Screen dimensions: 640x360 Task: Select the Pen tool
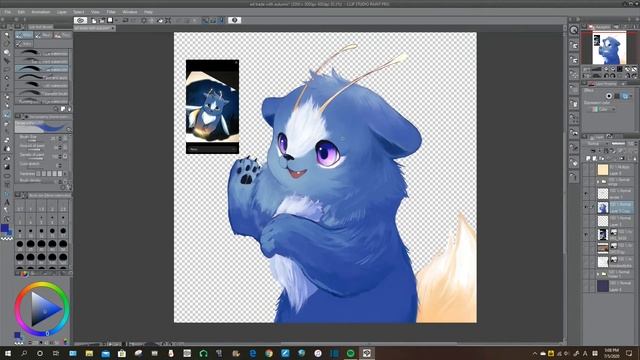pyautogui.click(x=7, y=97)
